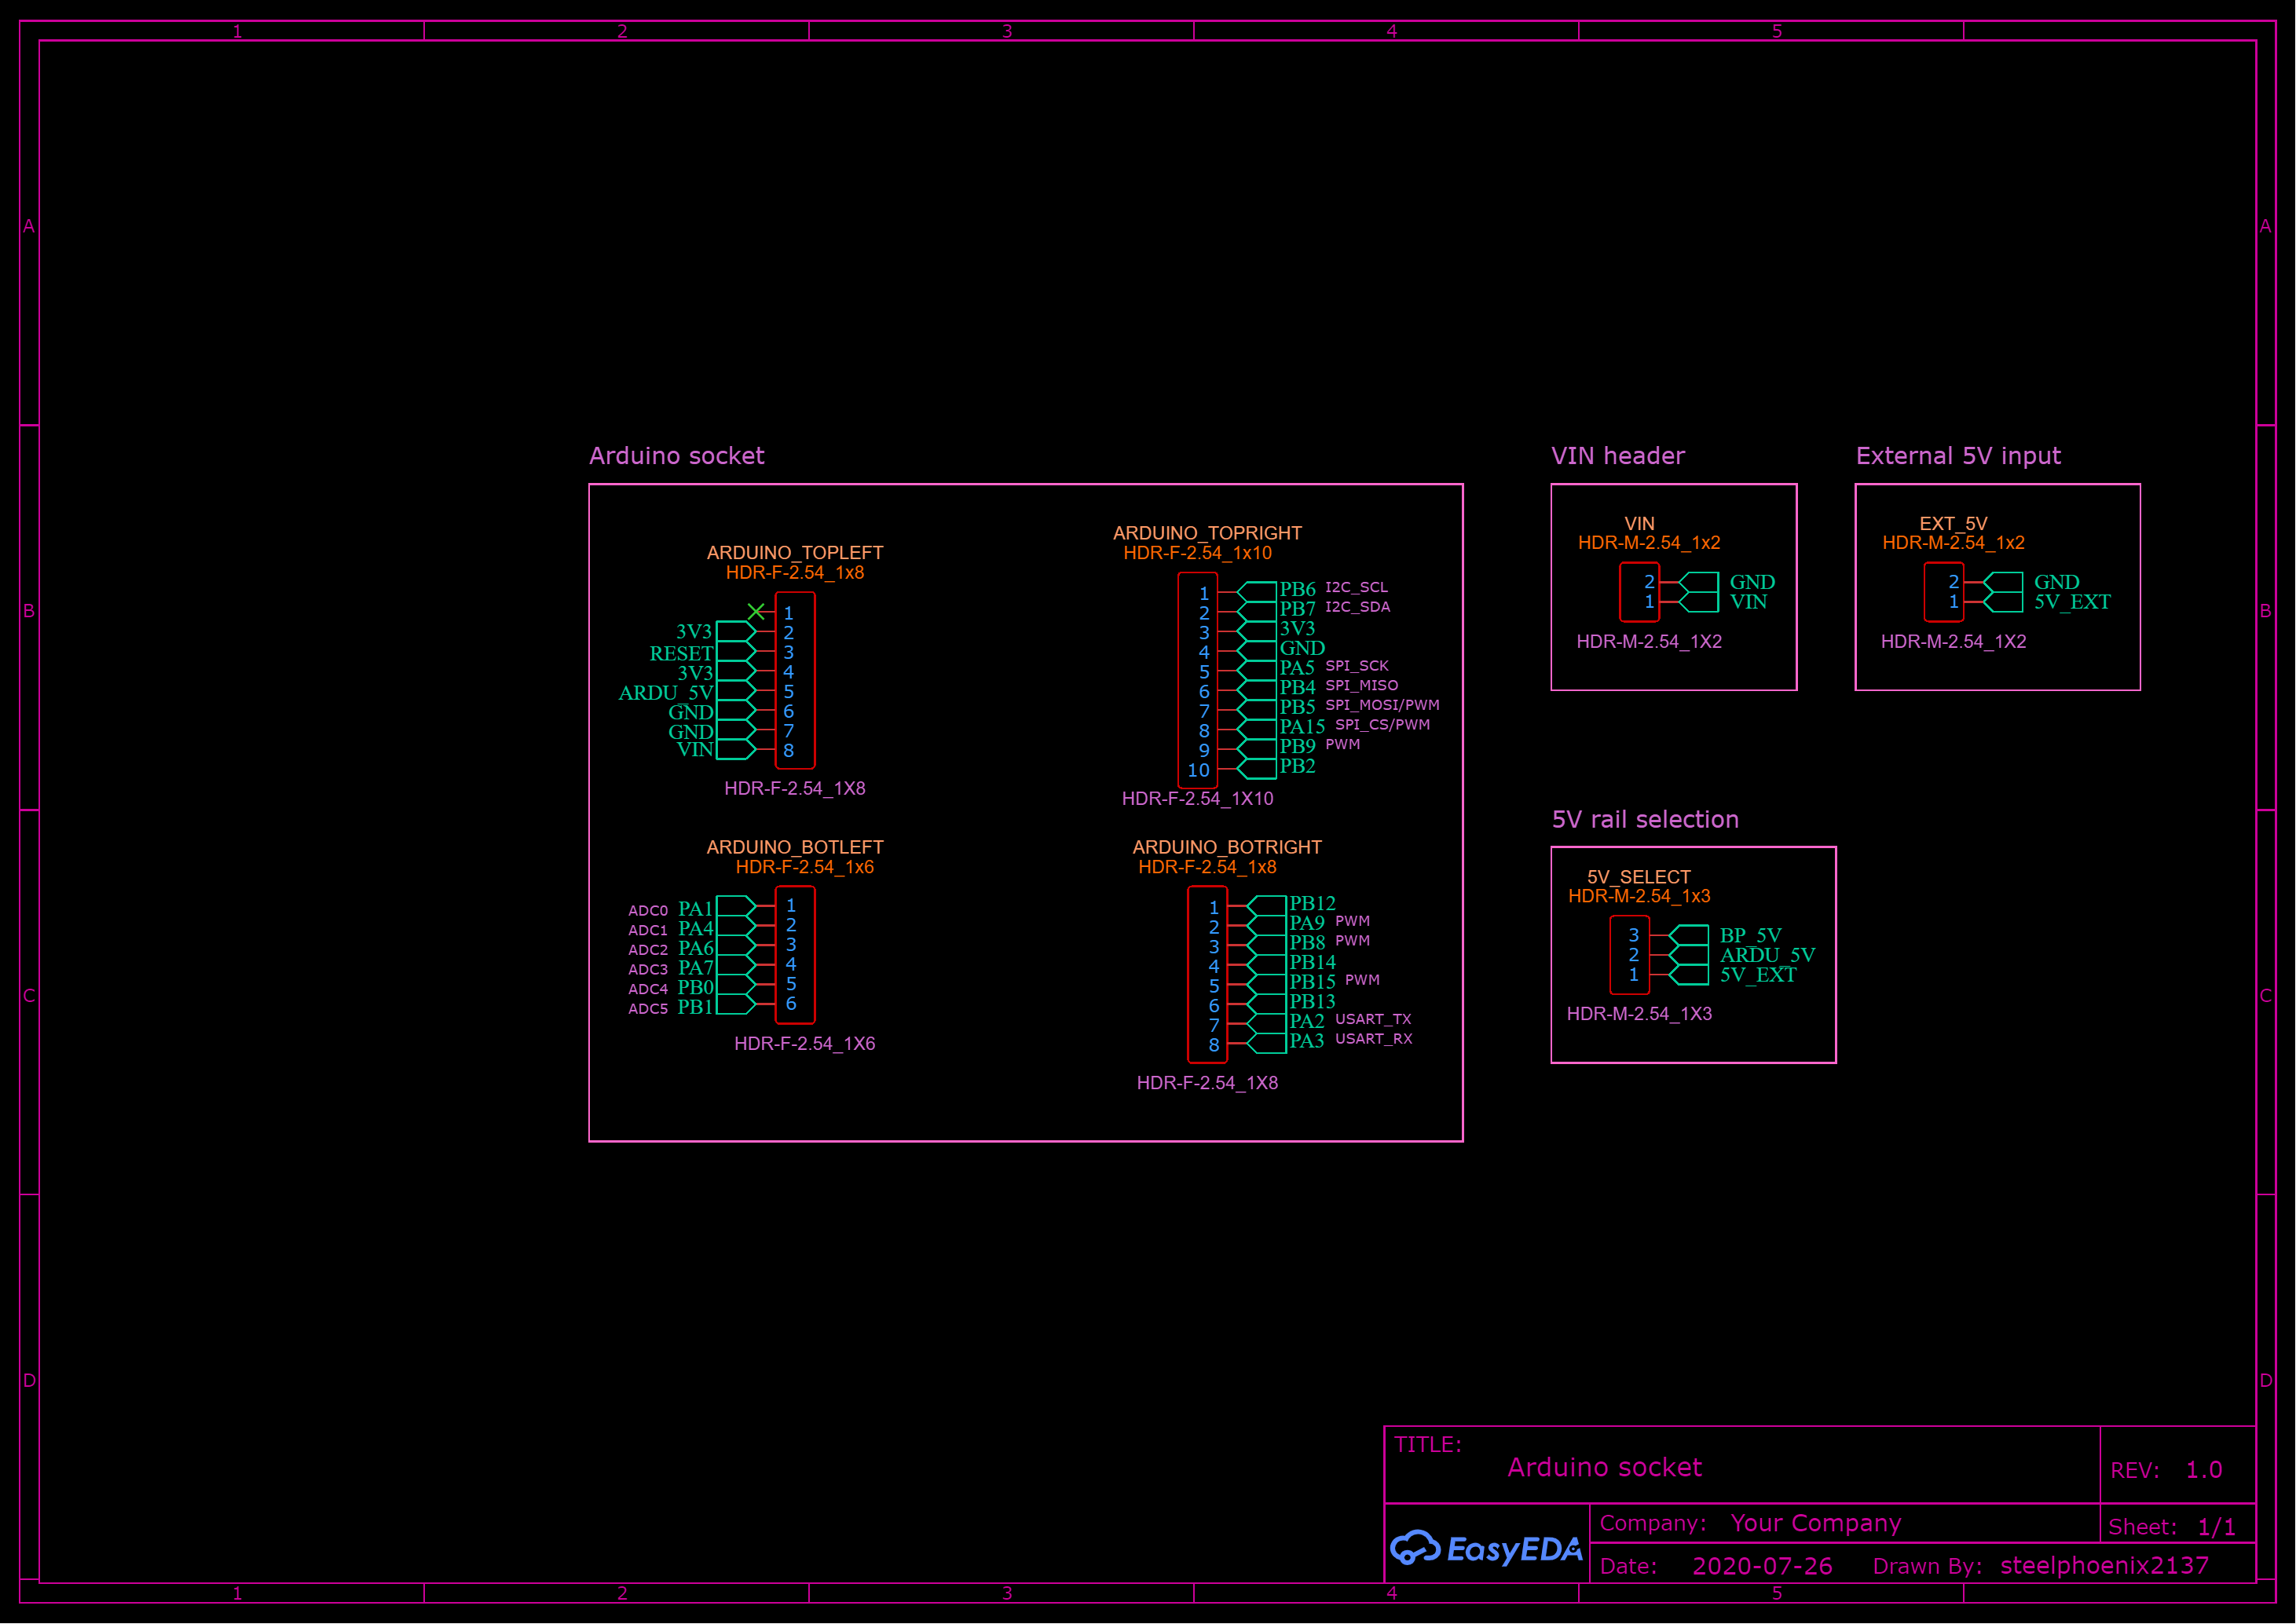Click the SPI_SCK annotation text

[x=1357, y=666]
